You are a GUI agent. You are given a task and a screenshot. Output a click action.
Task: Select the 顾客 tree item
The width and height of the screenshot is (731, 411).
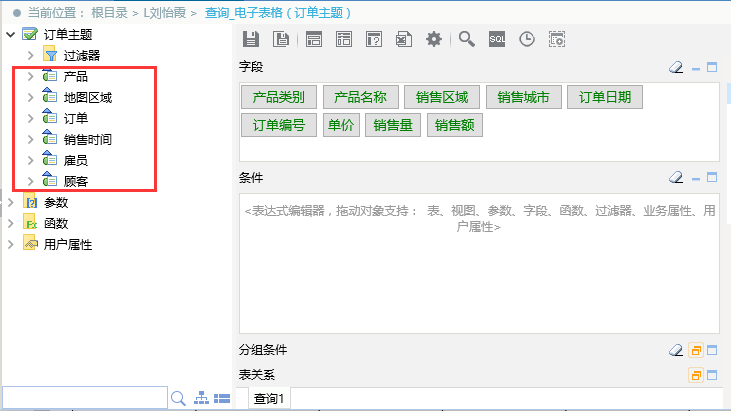pos(76,181)
